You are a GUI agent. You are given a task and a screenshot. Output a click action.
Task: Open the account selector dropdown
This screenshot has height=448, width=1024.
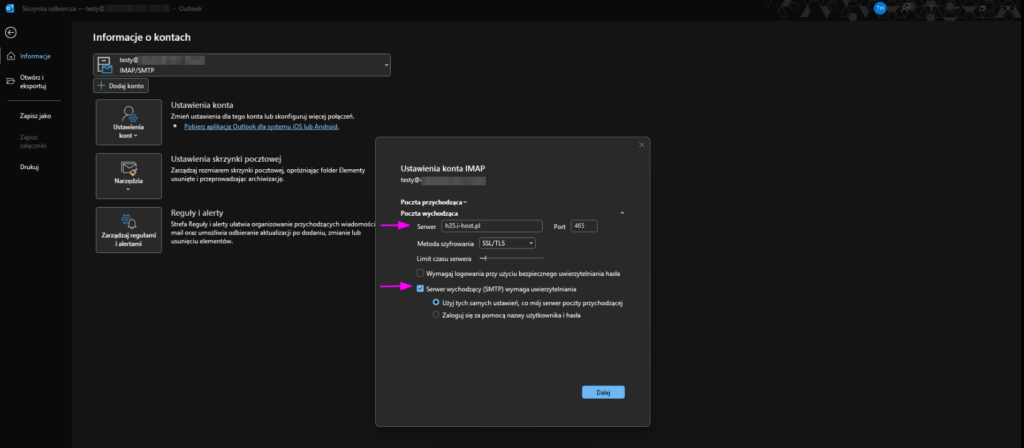click(x=386, y=66)
